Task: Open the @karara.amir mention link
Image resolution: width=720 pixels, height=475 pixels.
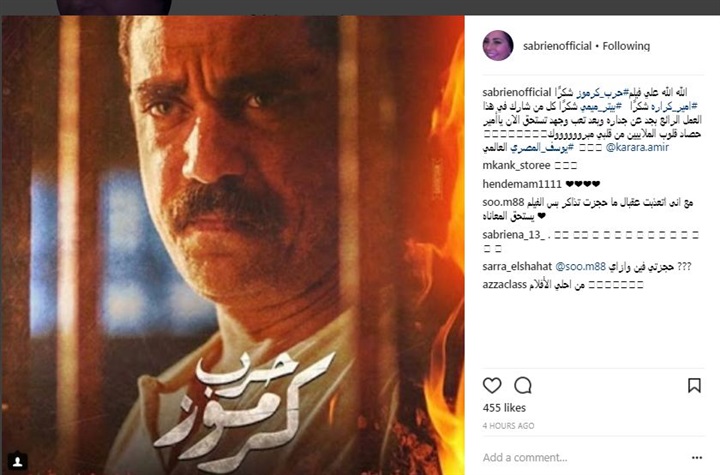Action: click(637, 147)
